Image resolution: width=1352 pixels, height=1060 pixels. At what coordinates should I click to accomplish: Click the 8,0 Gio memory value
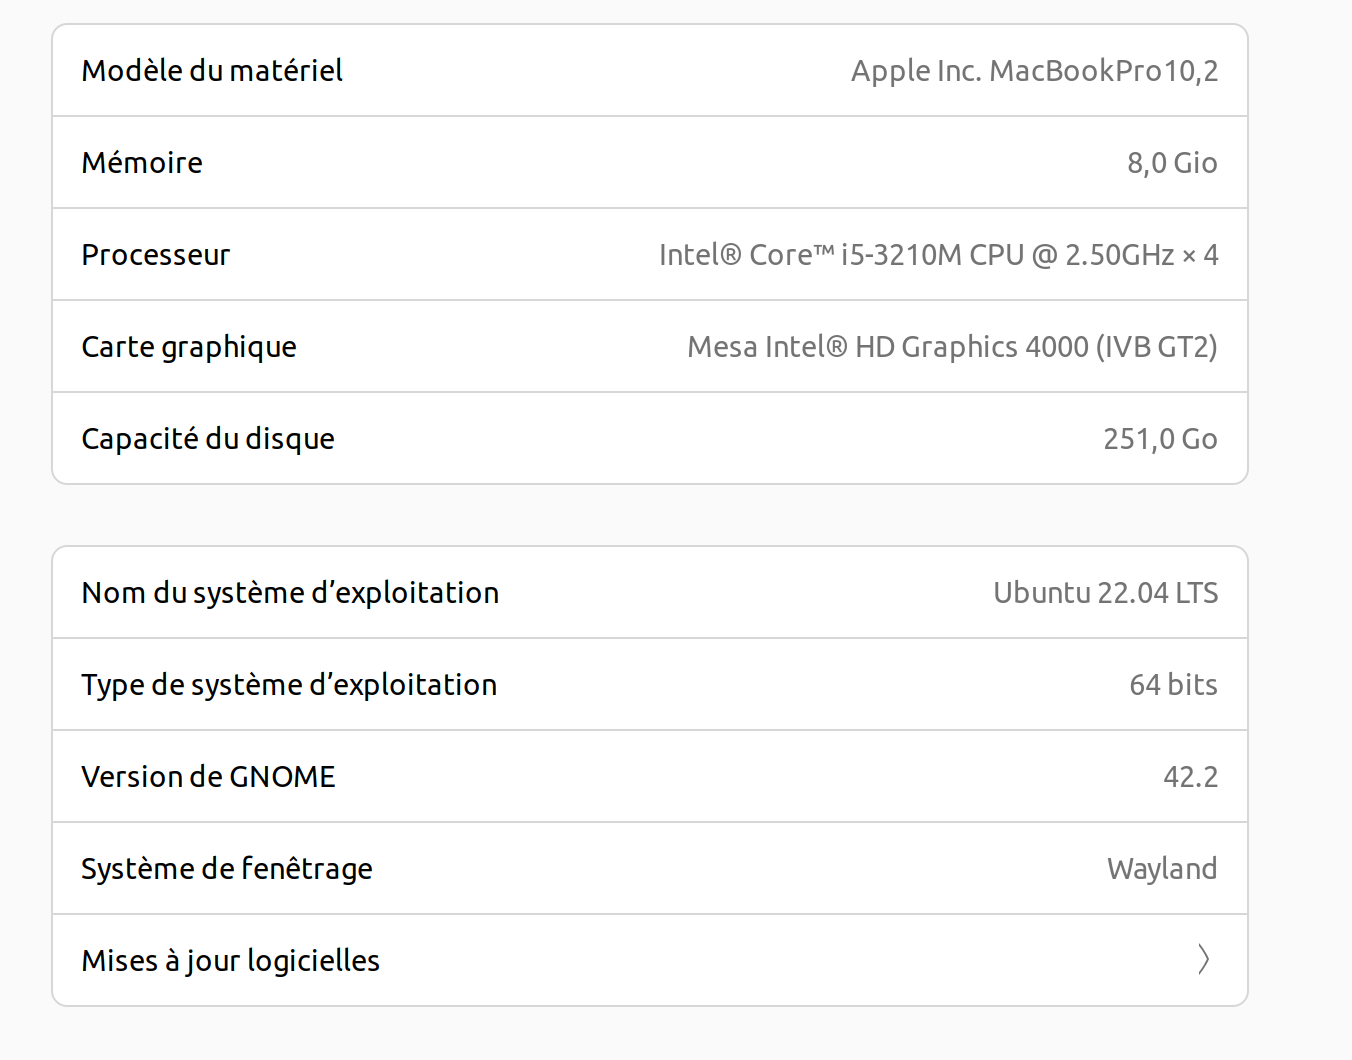click(x=1172, y=163)
